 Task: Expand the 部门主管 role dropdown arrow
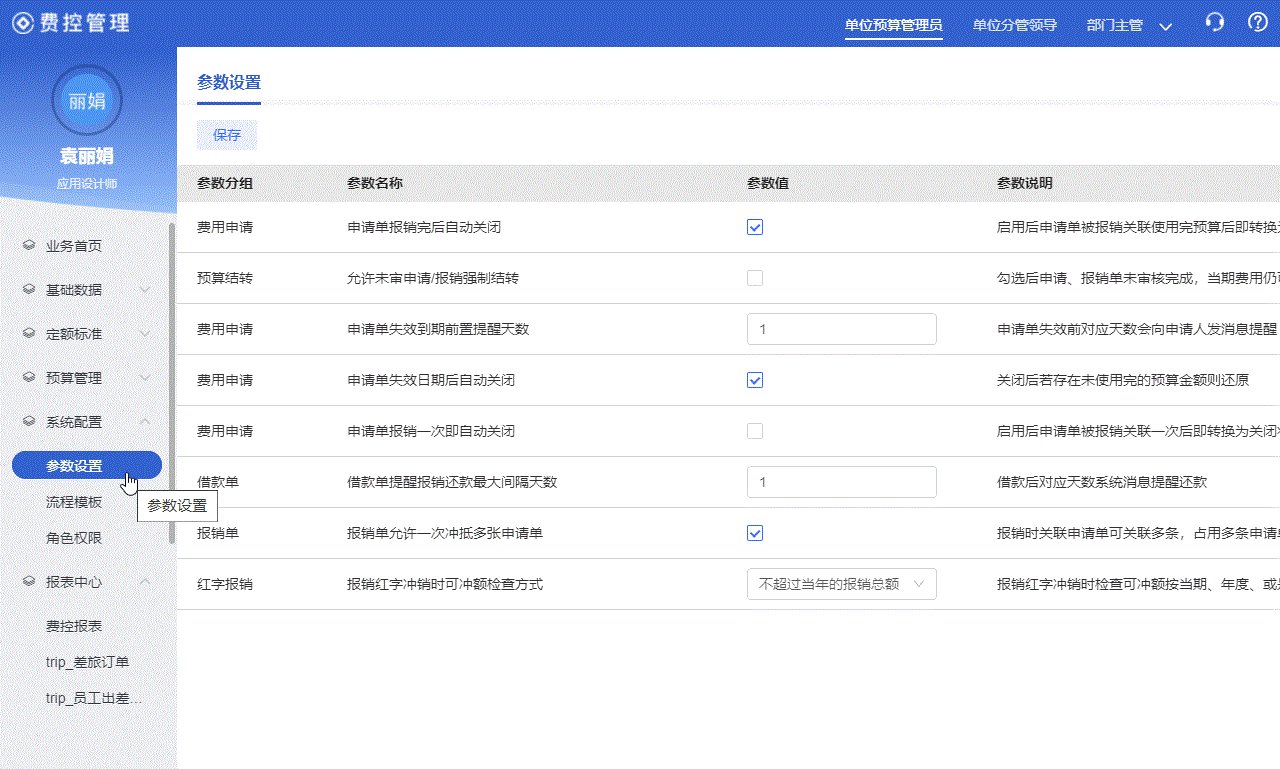[x=1165, y=26]
